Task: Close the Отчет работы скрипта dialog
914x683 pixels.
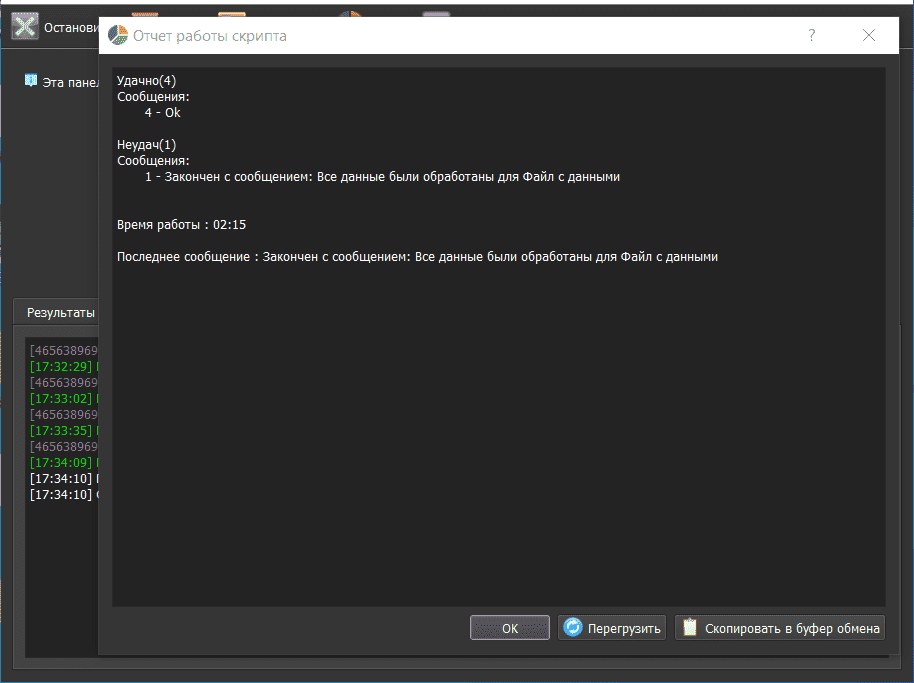Action: coord(869,36)
